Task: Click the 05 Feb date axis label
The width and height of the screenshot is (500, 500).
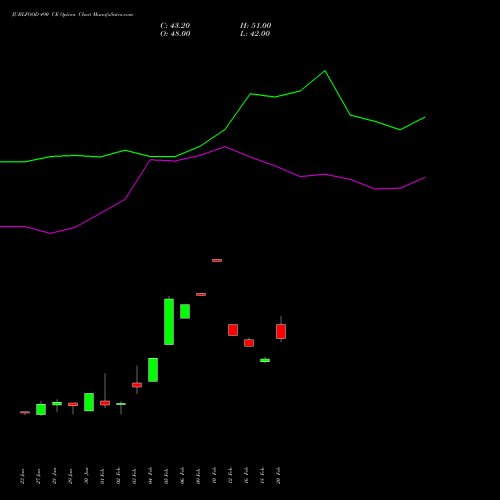Action: 166,476
